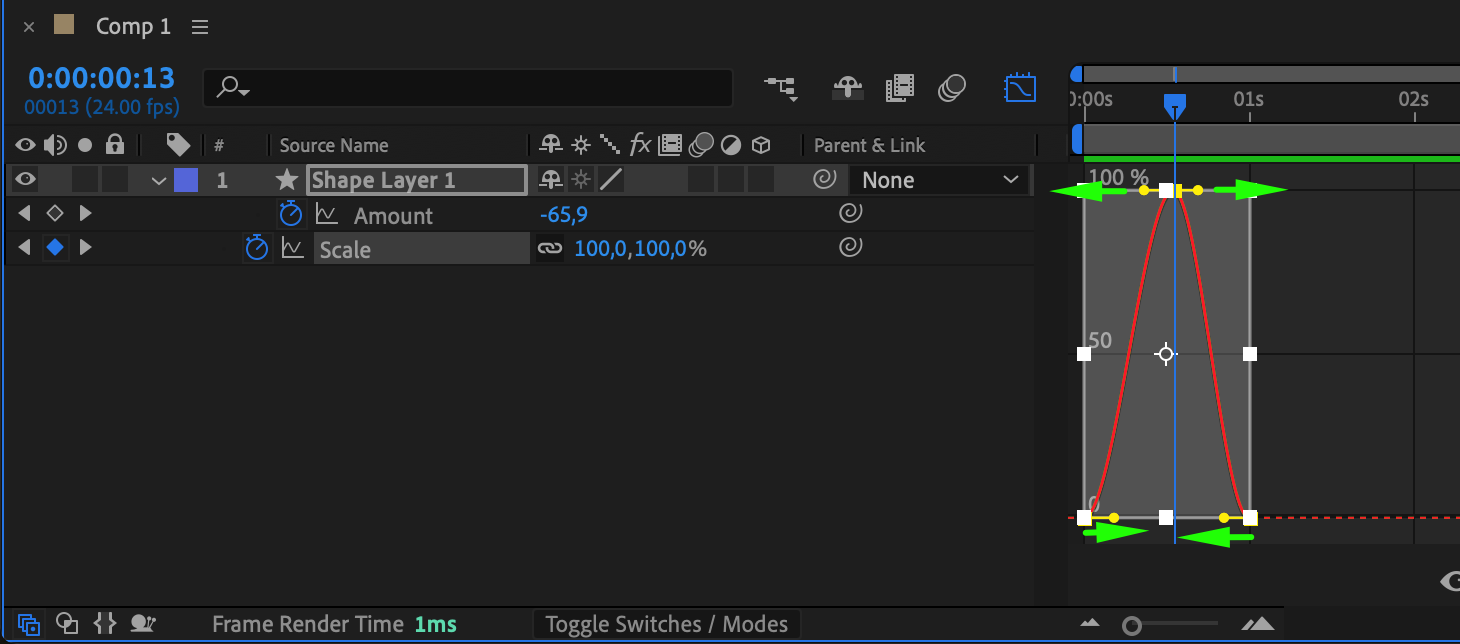The height and width of the screenshot is (644, 1460).
Task: Enable Motion Blur for layers
Action: [x=952, y=88]
